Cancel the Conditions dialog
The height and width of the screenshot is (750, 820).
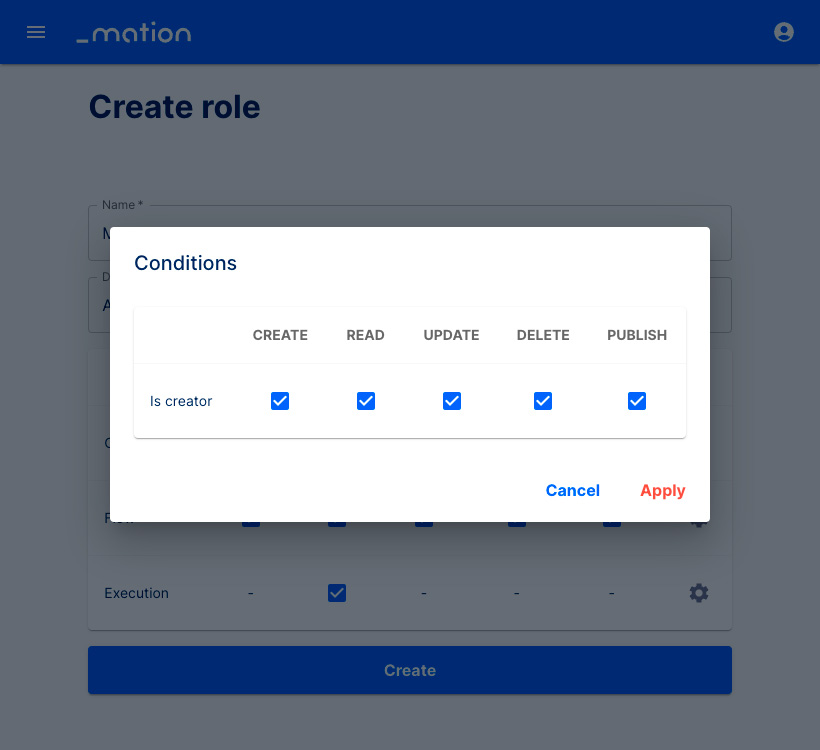click(x=573, y=491)
